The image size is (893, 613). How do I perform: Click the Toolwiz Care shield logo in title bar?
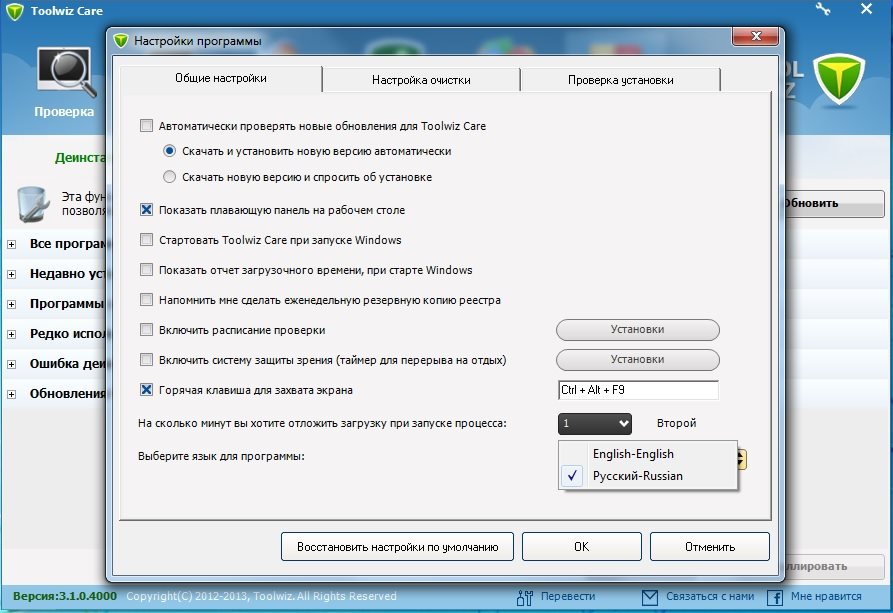14,11
